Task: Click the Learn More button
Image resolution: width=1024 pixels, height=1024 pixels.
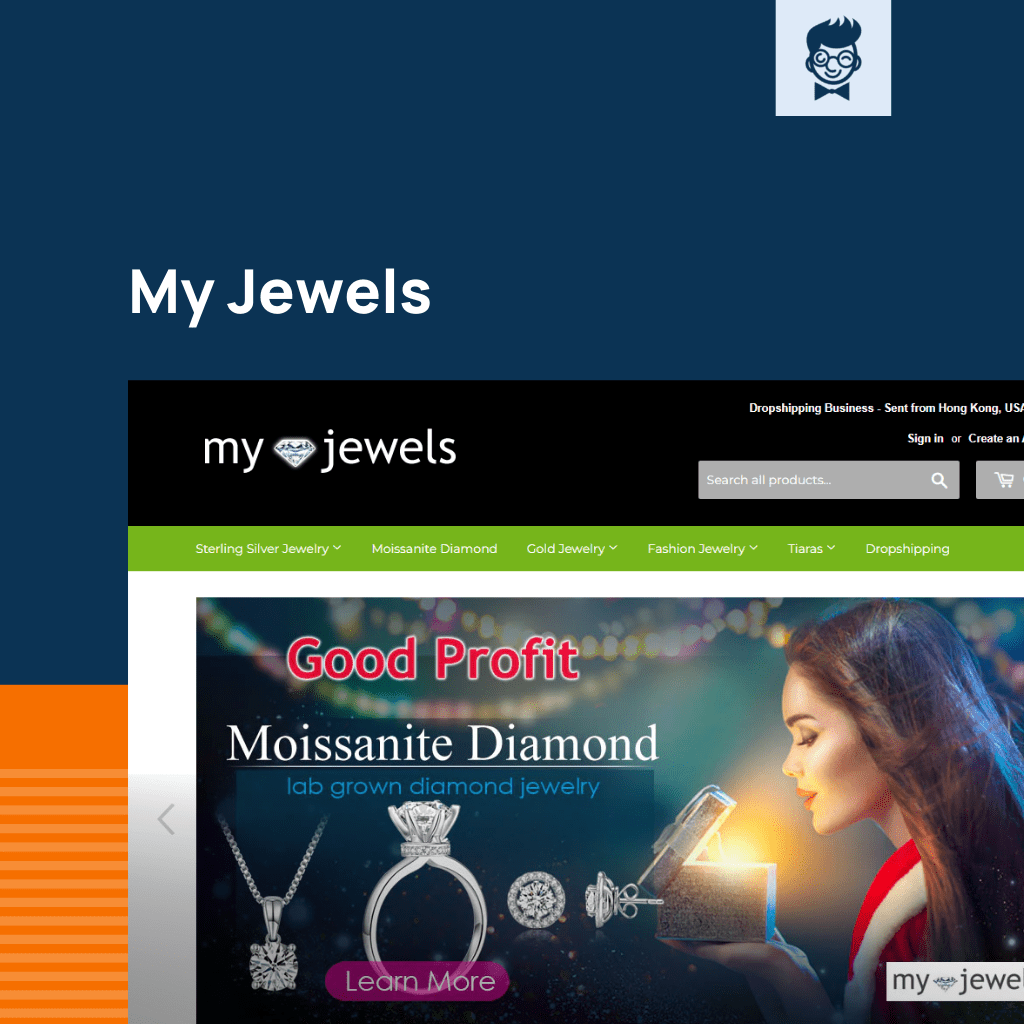Action: pyautogui.click(x=418, y=981)
